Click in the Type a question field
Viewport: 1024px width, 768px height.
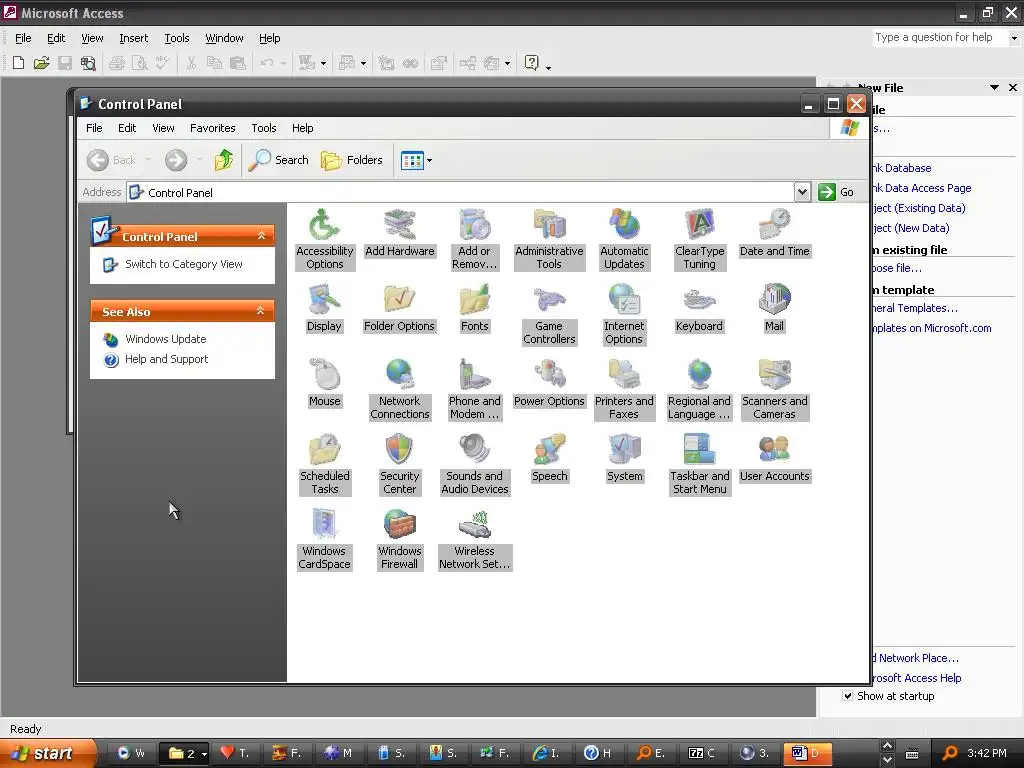point(939,38)
